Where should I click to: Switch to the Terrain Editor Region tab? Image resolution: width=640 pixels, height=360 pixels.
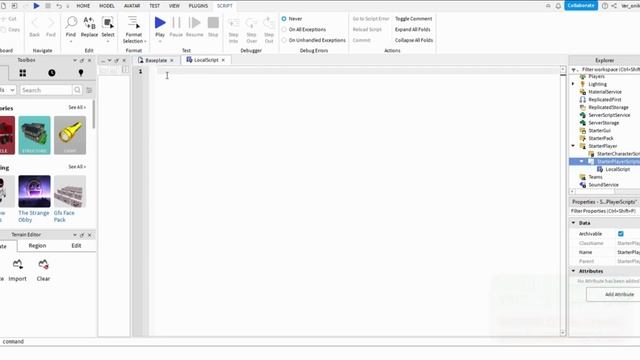coord(37,246)
